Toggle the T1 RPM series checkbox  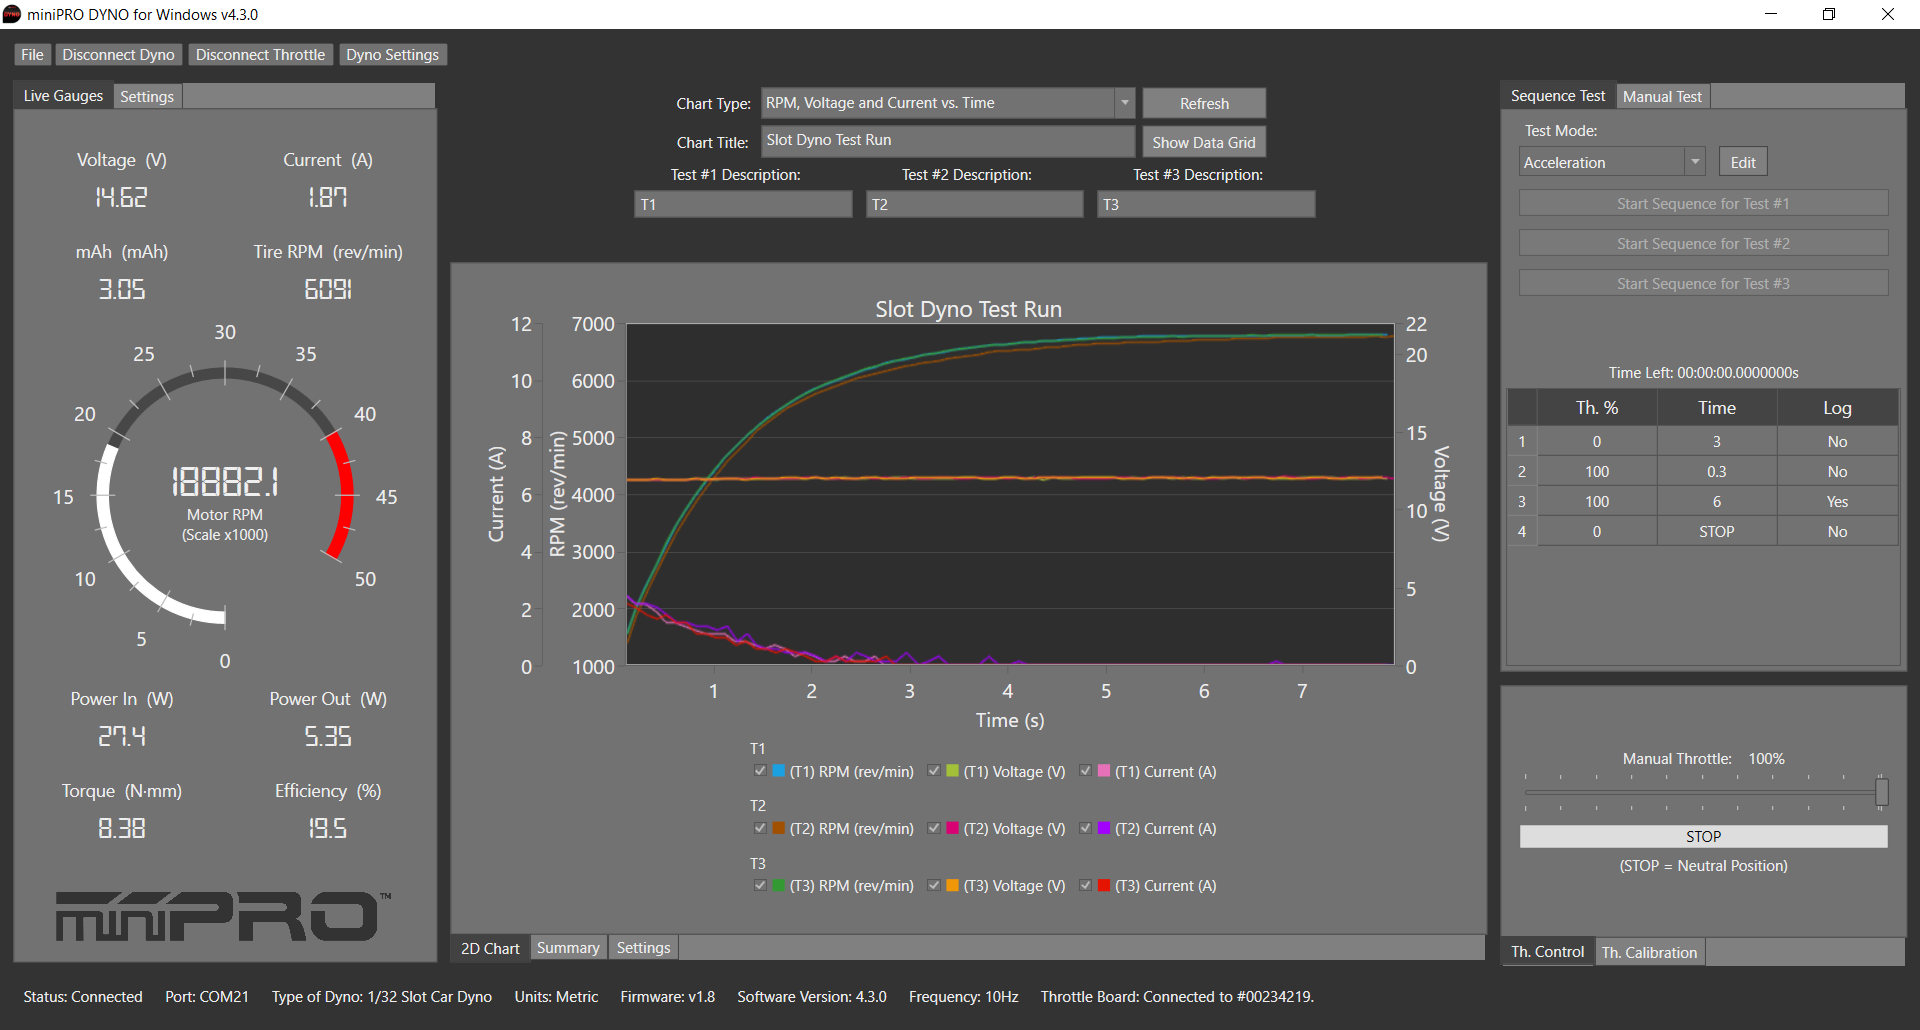tap(760, 771)
